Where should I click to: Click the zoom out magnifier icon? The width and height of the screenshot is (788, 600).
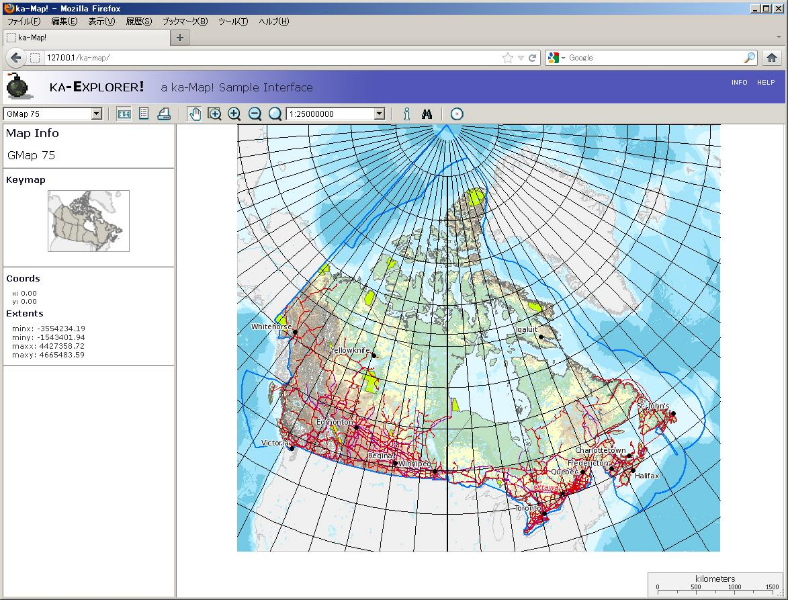254,114
